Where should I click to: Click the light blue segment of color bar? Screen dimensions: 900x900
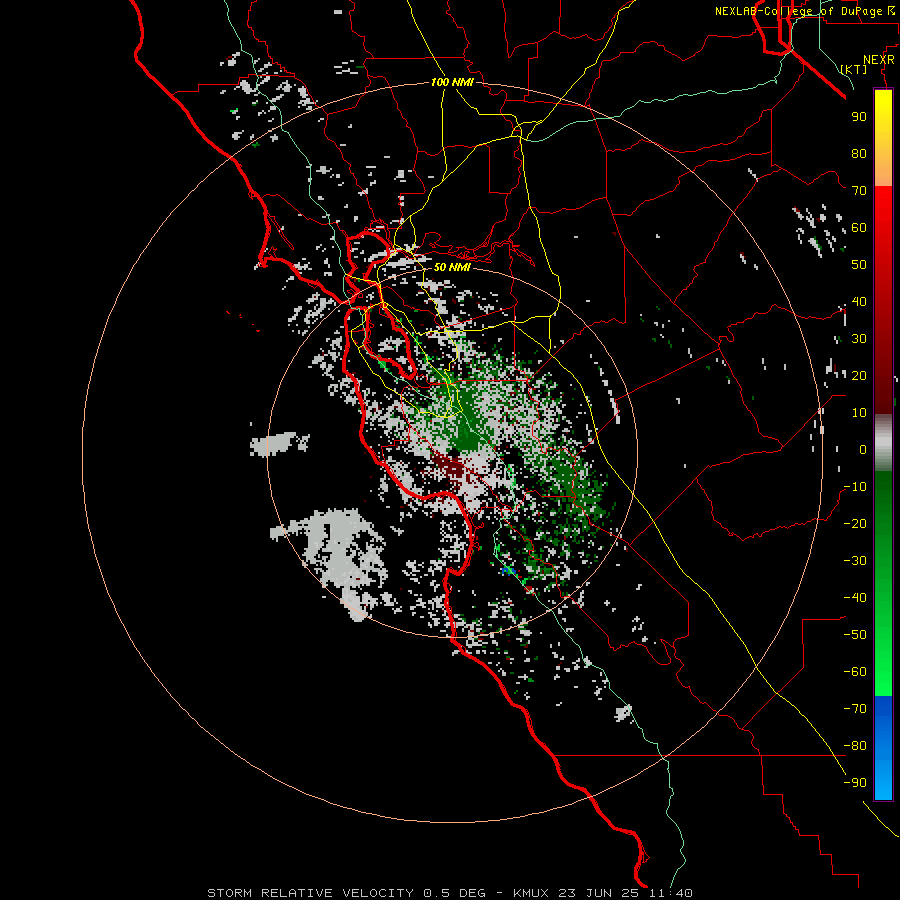883,781
